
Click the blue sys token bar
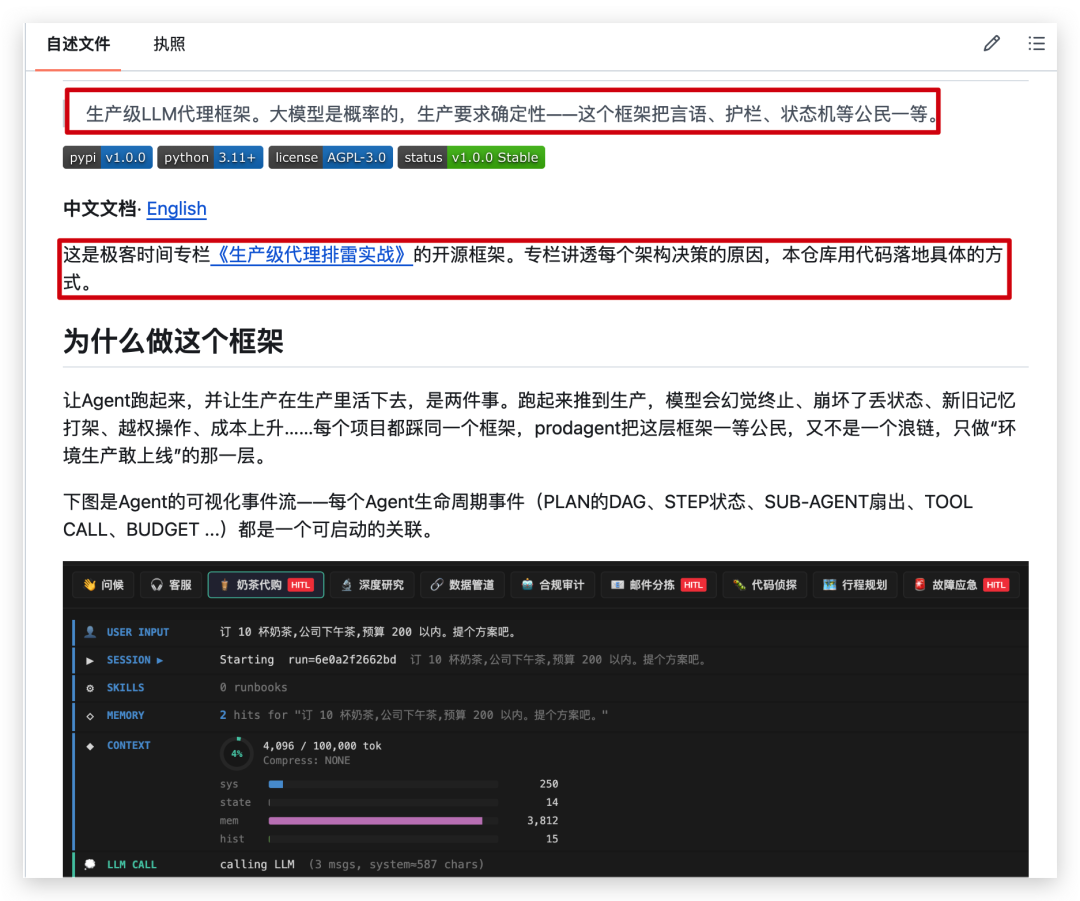[x=276, y=784]
